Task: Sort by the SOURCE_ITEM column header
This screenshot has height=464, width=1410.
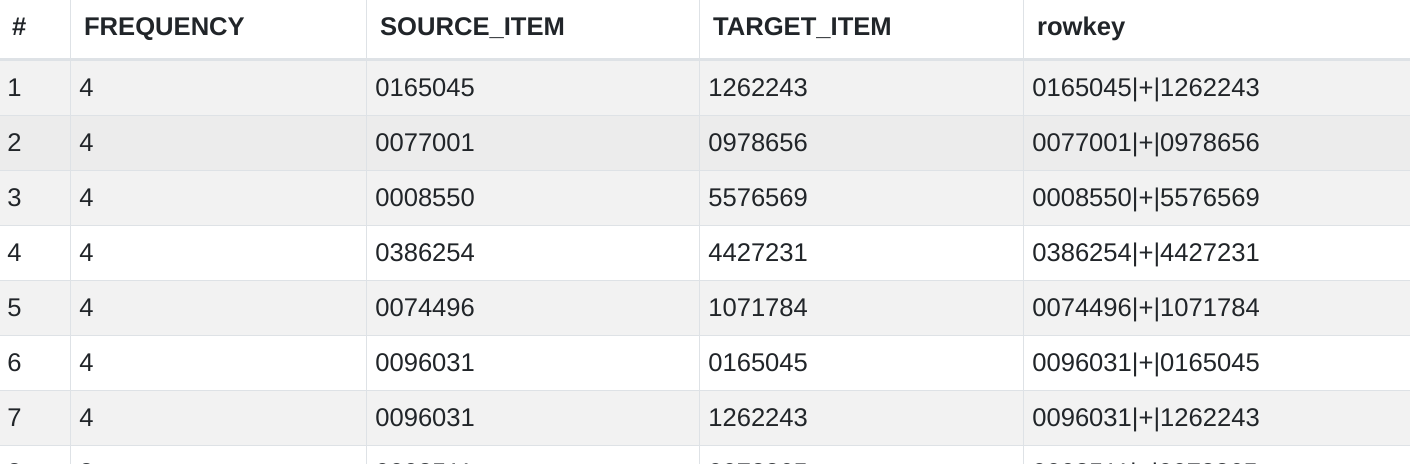Action: click(x=472, y=27)
